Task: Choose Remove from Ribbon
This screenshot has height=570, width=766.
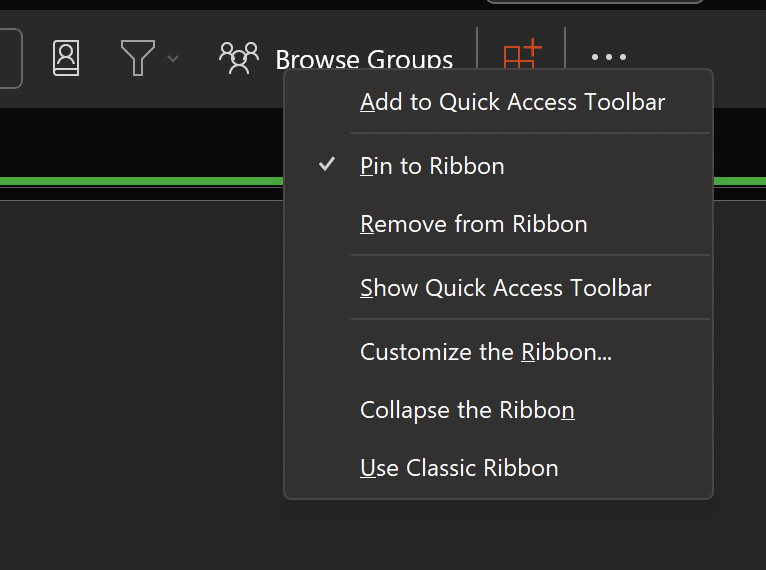Action: pyautogui.click(x=473, y=224)
